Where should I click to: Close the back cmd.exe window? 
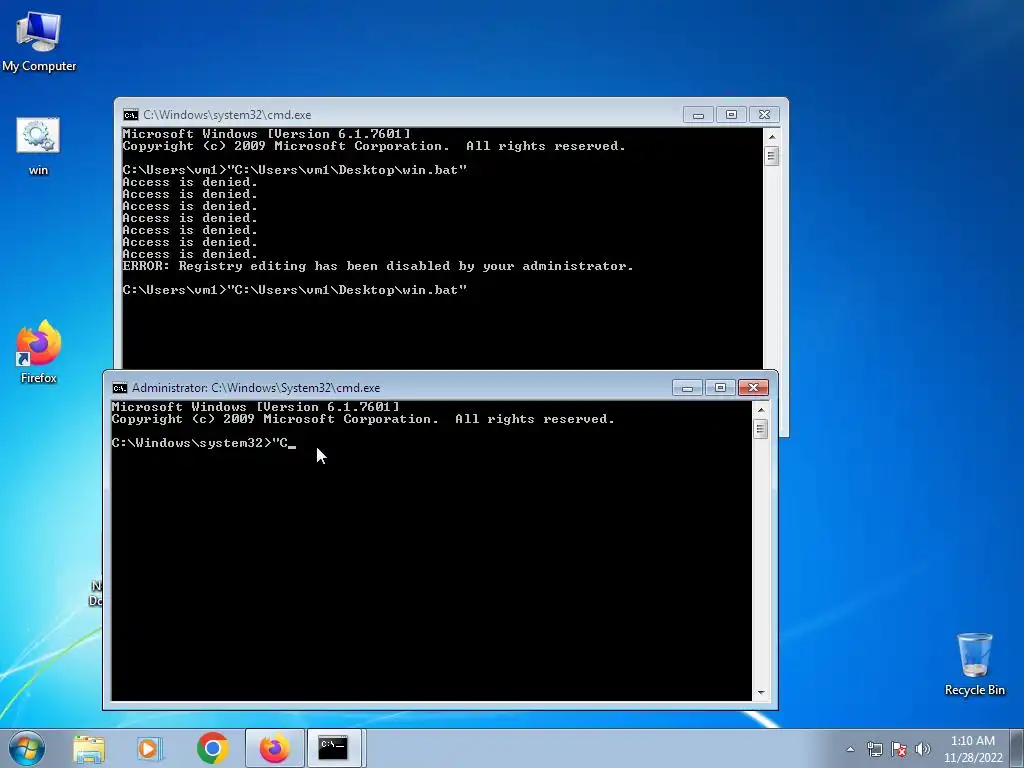coord(764,115)
